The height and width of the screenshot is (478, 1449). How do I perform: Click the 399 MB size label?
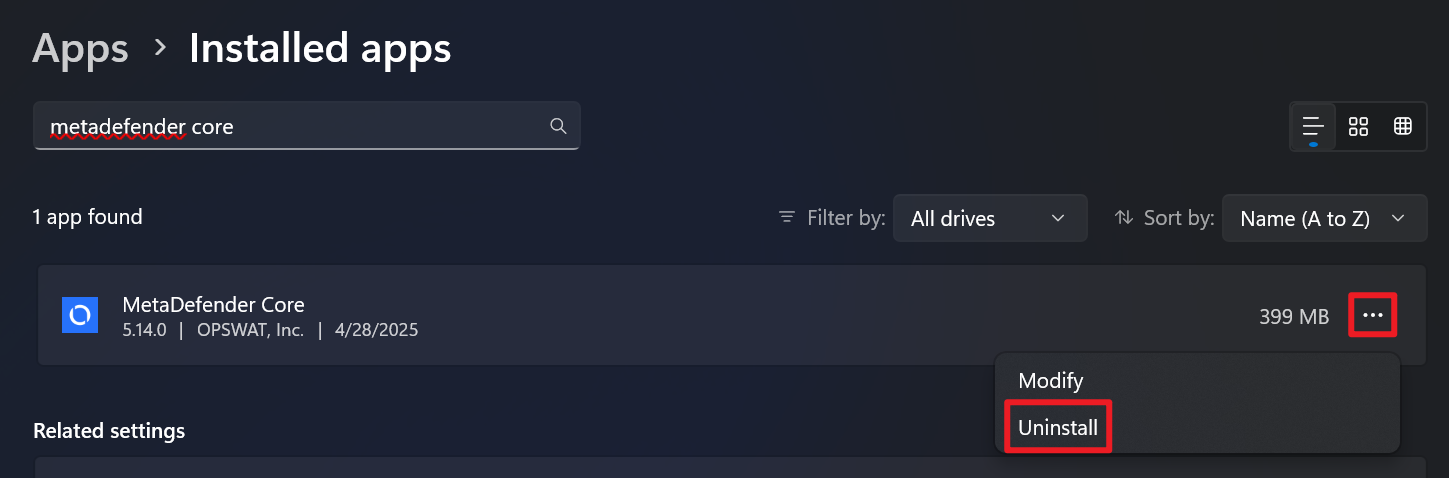1294,317
